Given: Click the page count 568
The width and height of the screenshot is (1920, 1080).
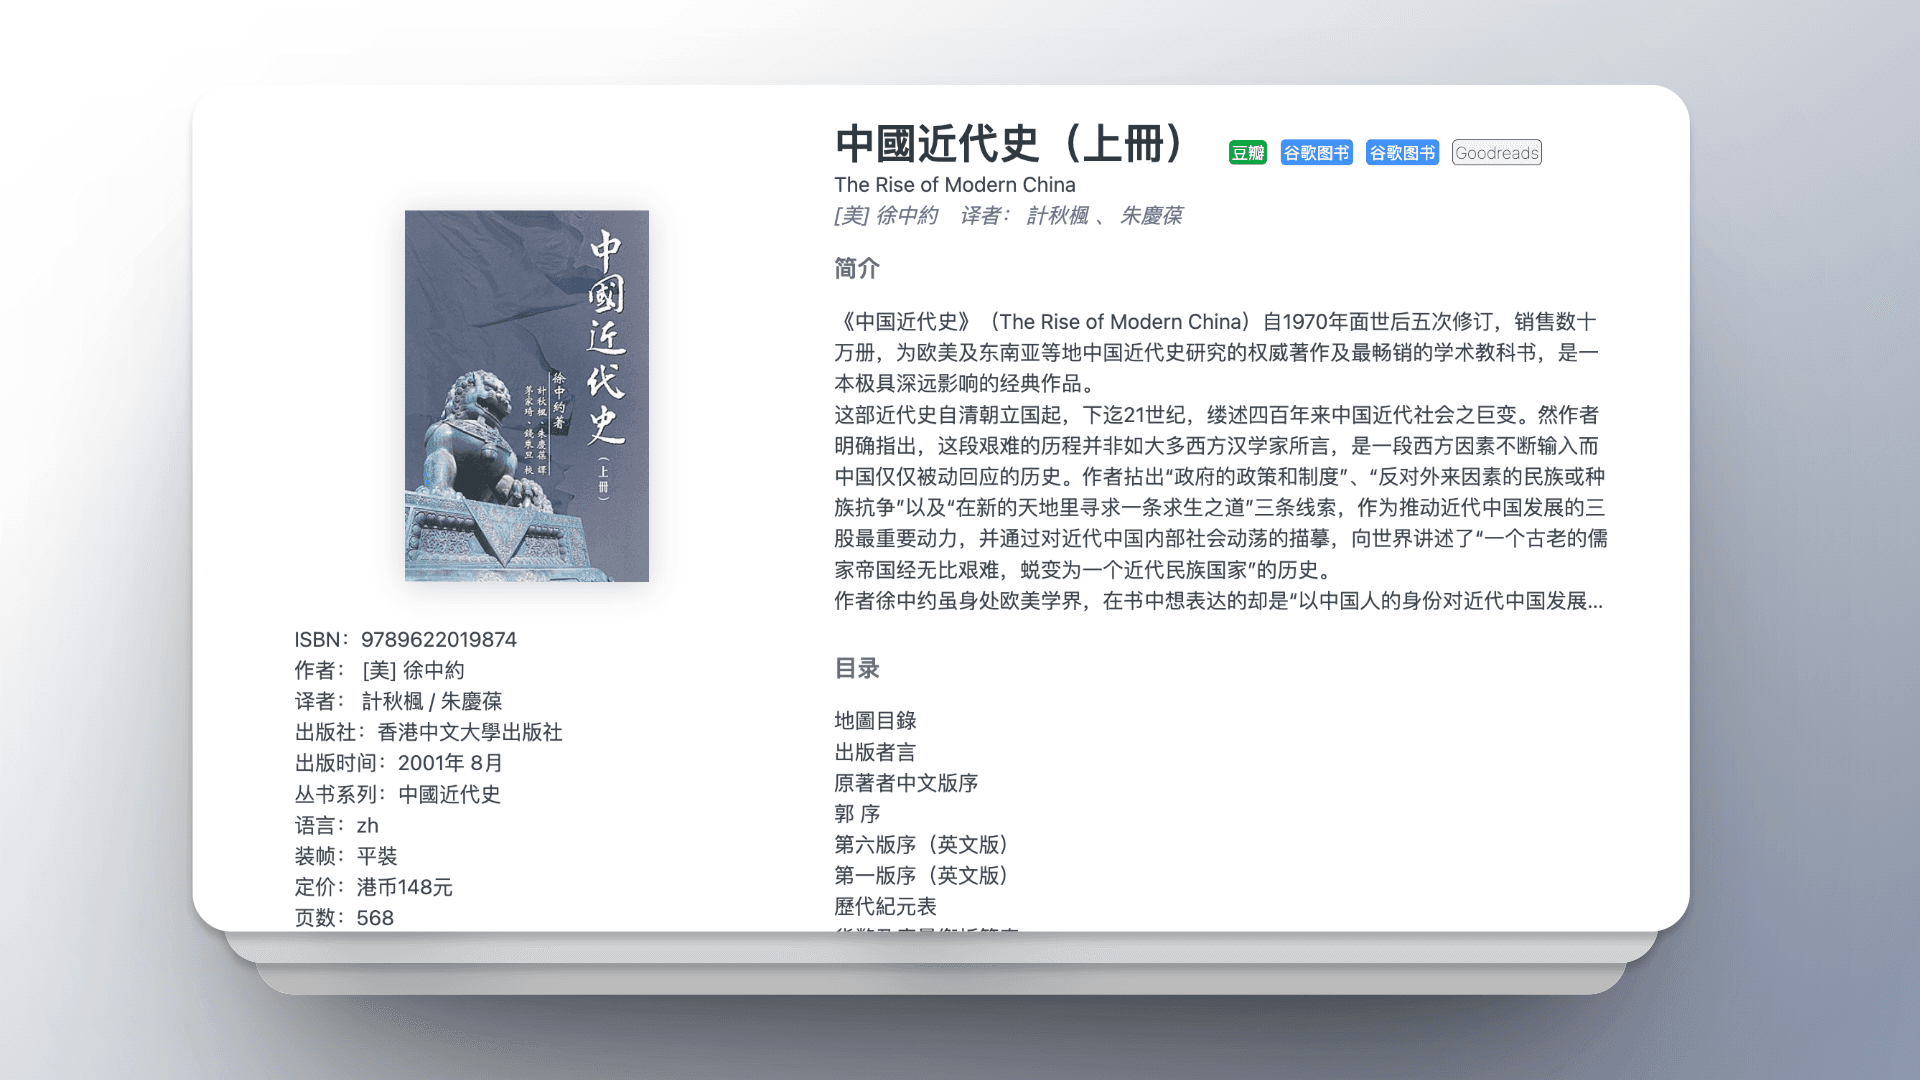Looking at the screenshot, I should 375,918.
